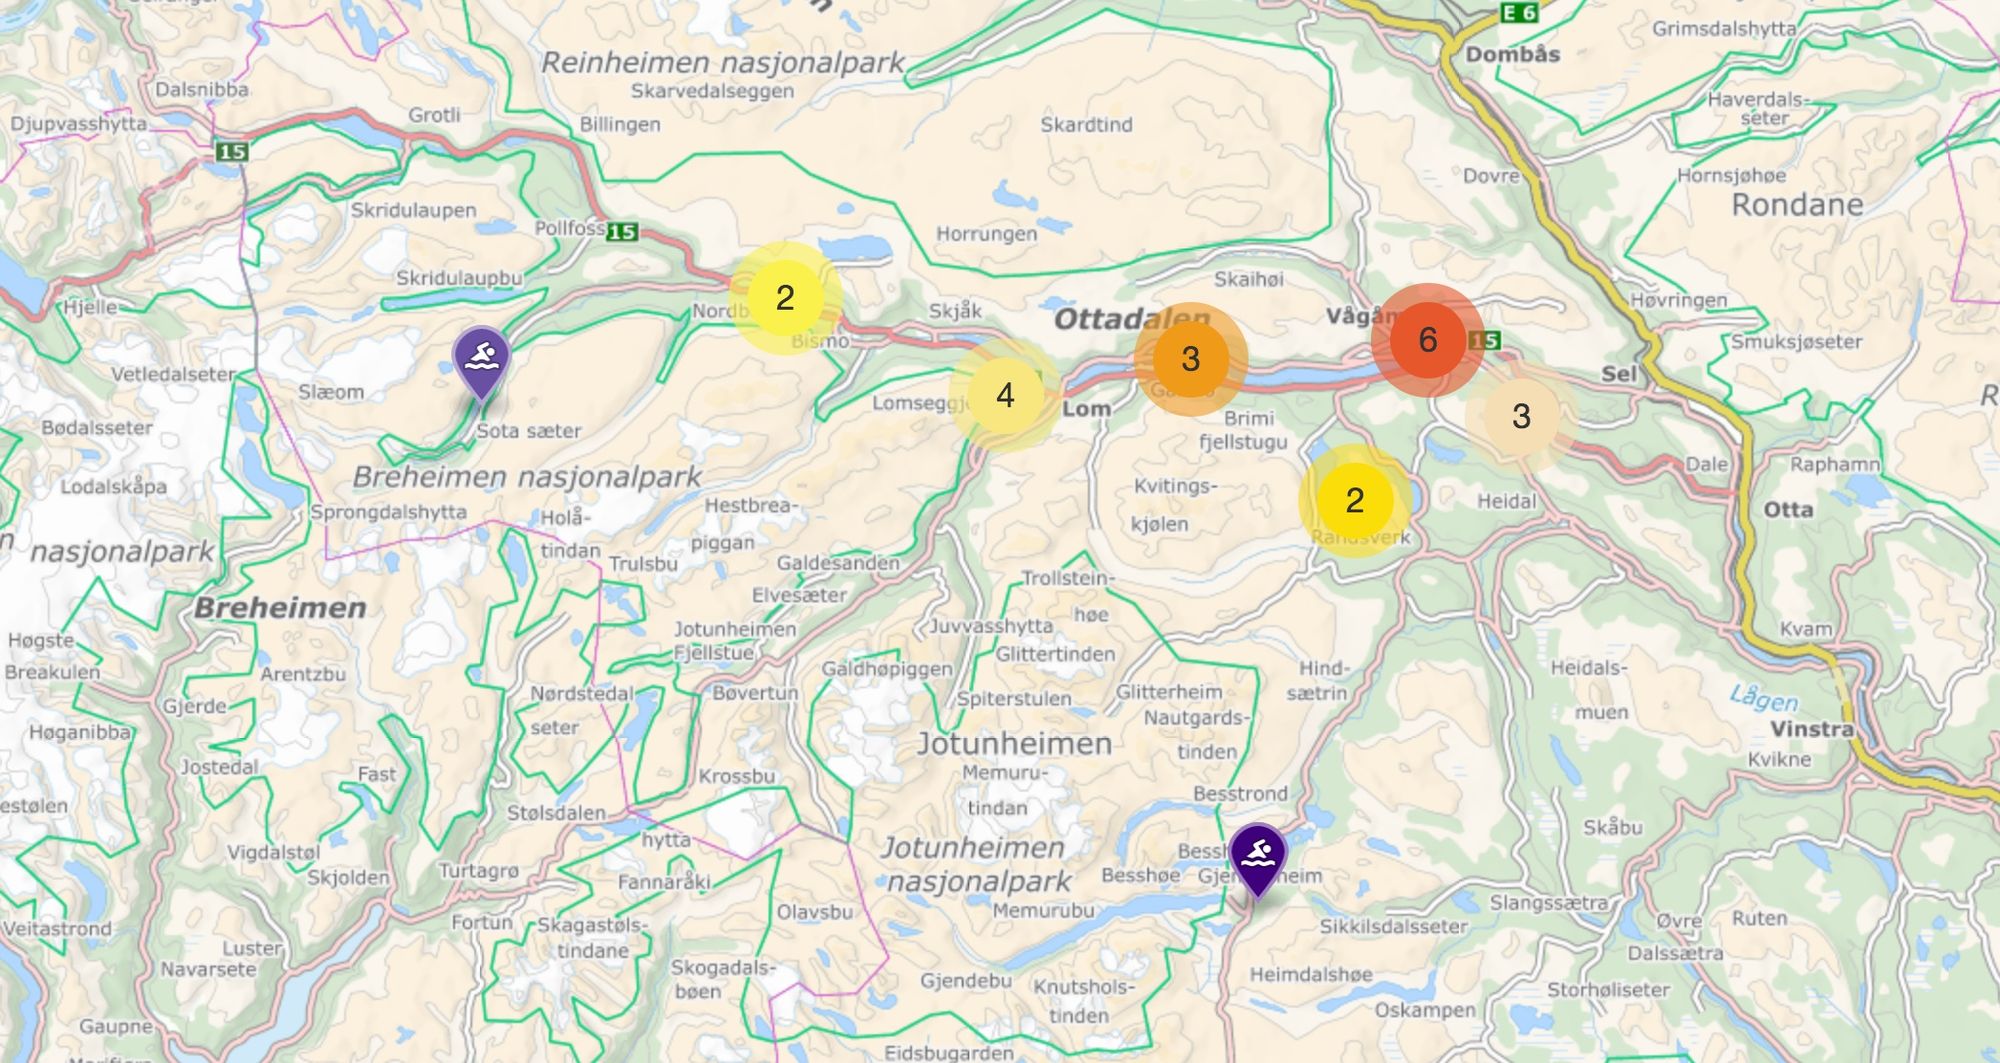Select the swimming pin near Gjendesheim
This screenshot has height=1063, width=2000.
[1257, 858]
